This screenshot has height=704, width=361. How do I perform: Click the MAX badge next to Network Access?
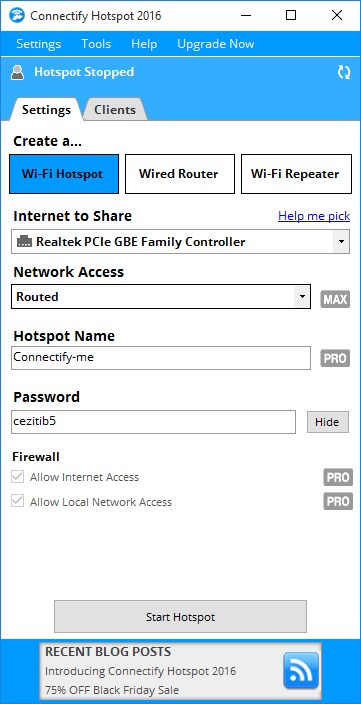[335, 299]
